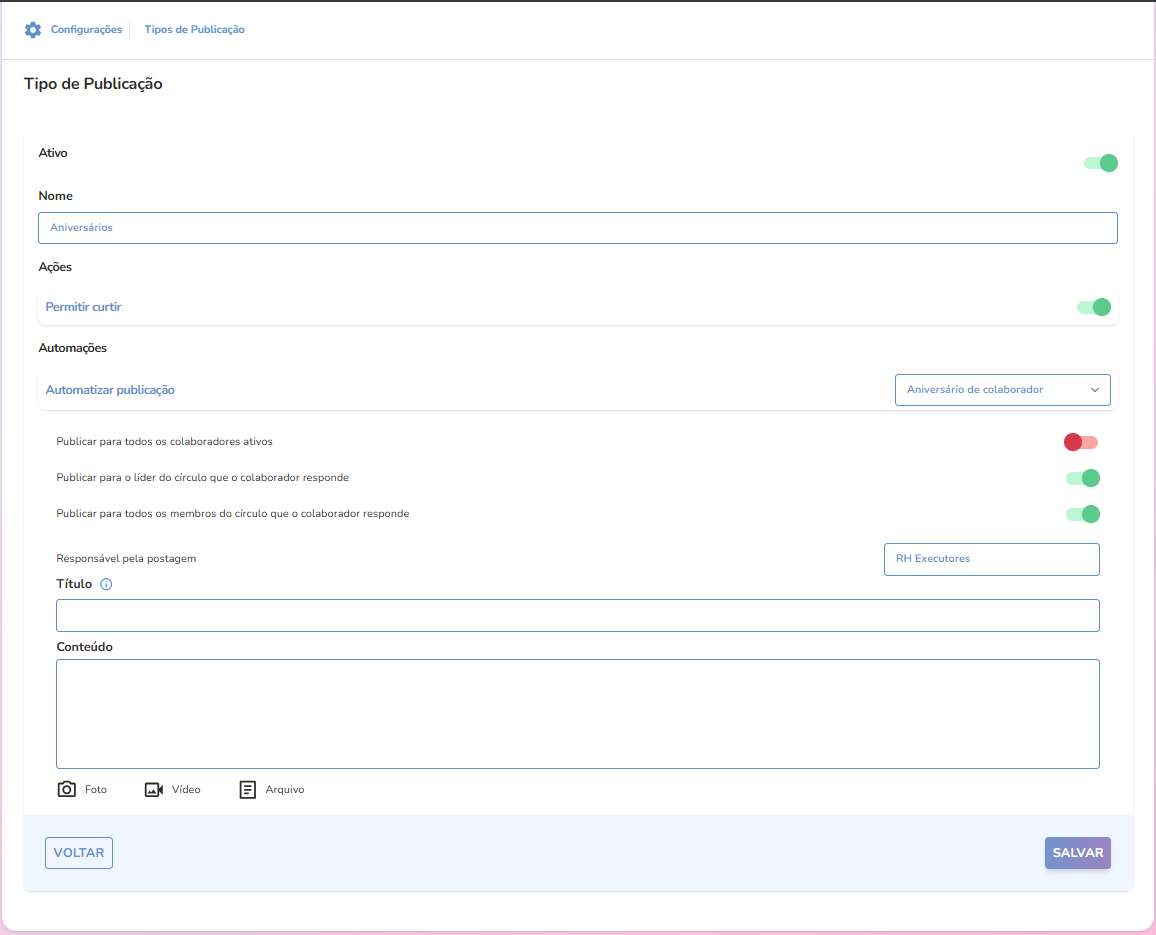Viewport: 1156px width, 935px height.
Task: Click the Configurações gear icon
Action: coord(33,30)
